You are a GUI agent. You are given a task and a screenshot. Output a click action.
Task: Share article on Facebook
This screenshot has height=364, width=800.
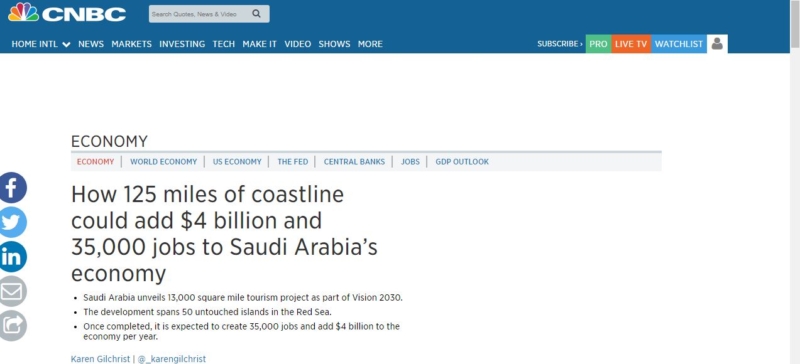(12, 188)
